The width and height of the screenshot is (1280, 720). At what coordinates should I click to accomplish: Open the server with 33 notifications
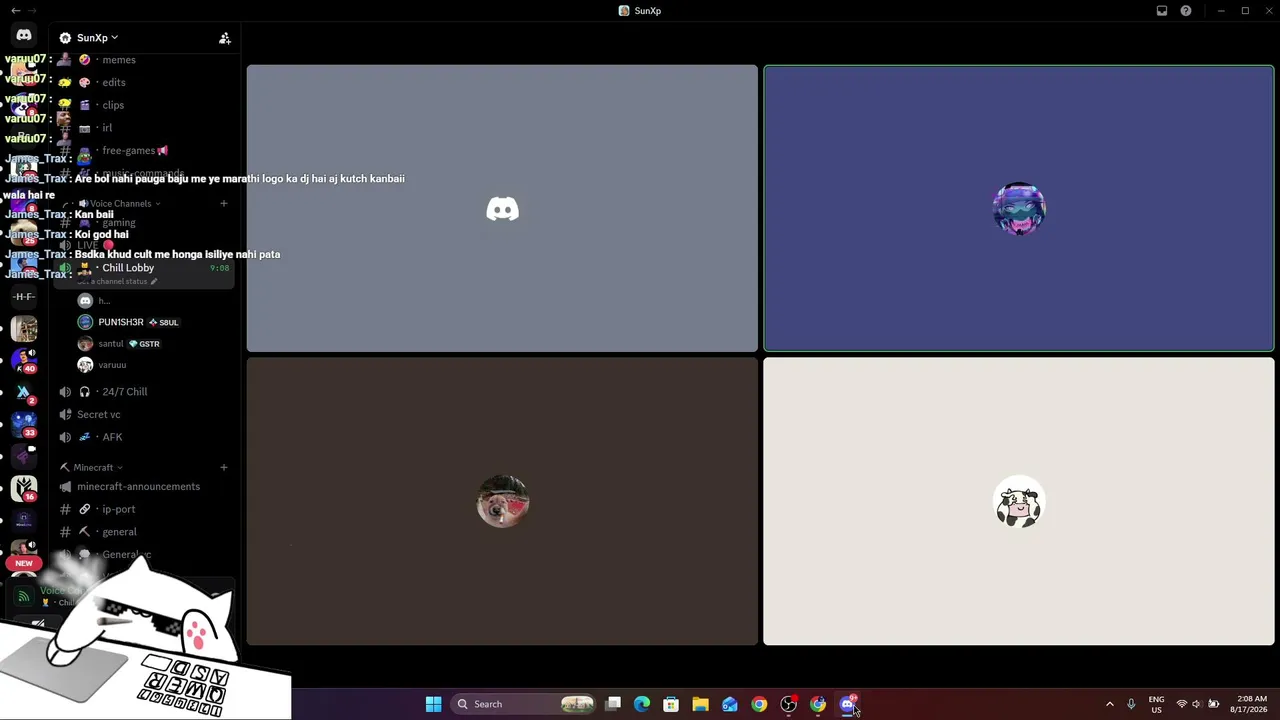click(24, 425)
